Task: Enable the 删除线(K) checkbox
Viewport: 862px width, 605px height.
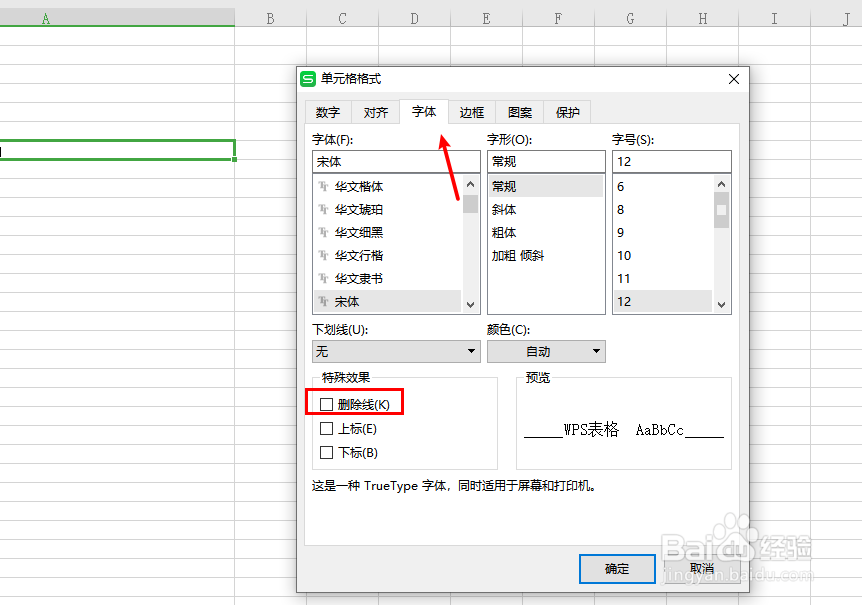Action: point(327,405)
